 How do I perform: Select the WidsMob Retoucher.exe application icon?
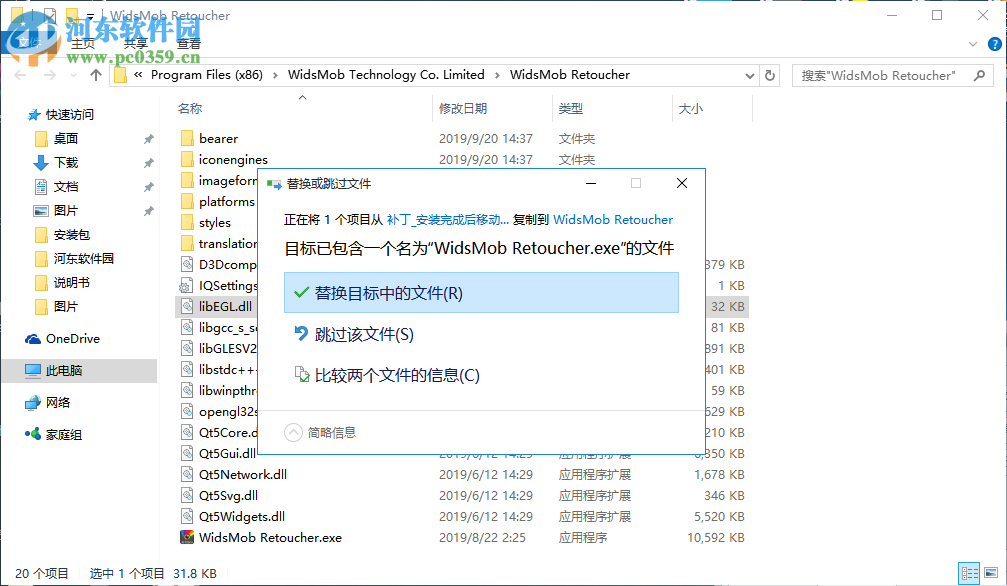click(188, 537)
